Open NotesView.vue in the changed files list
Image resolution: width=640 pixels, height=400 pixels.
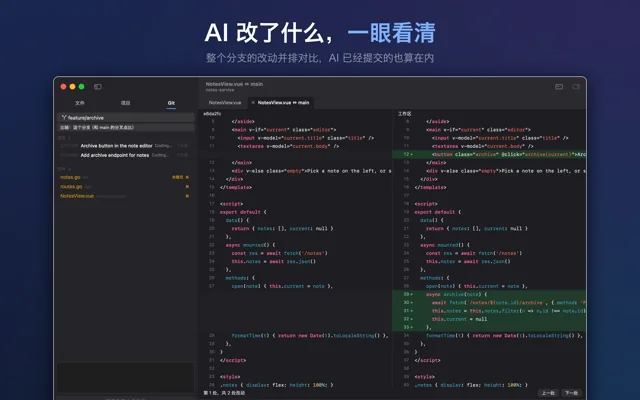pyautogui.click(x=124, y=196)
